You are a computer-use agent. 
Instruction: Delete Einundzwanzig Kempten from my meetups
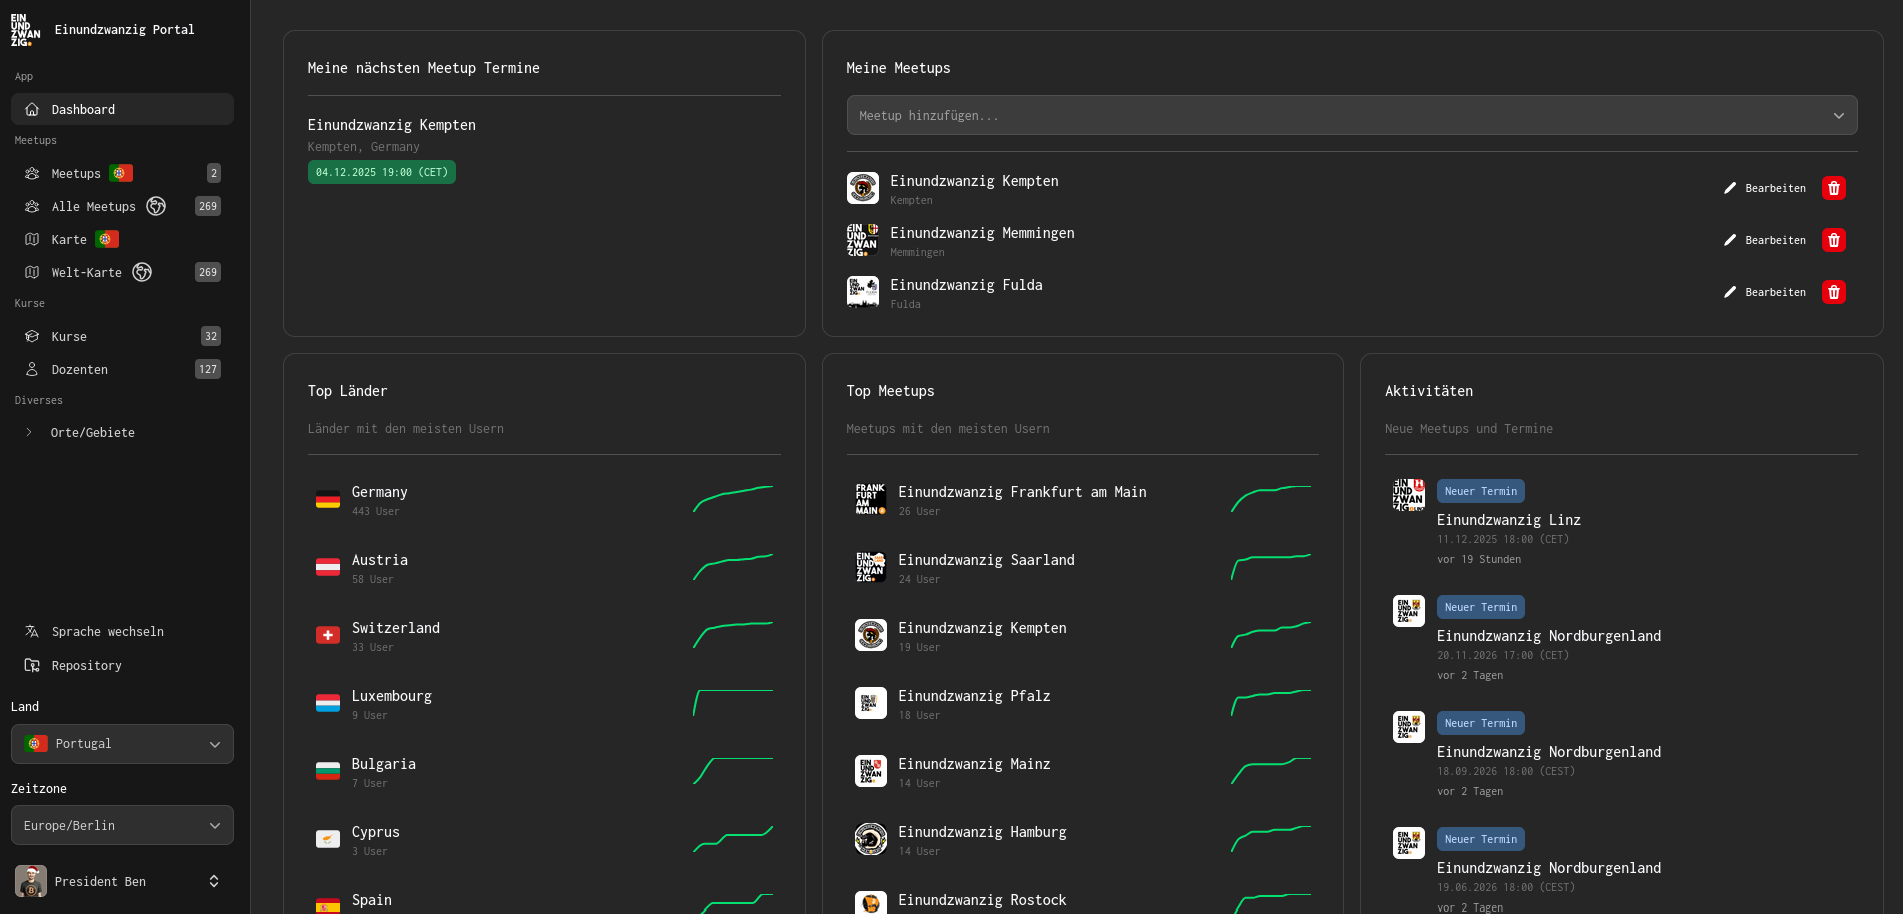pyautogui.click(x=1833, y=188)
